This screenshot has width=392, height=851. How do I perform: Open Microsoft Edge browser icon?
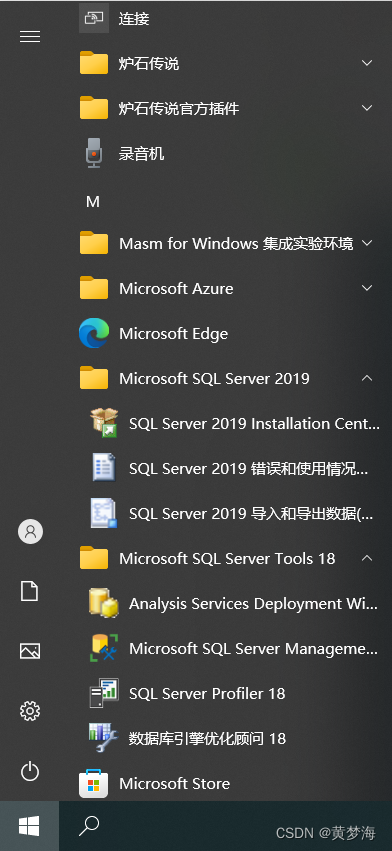94,333
